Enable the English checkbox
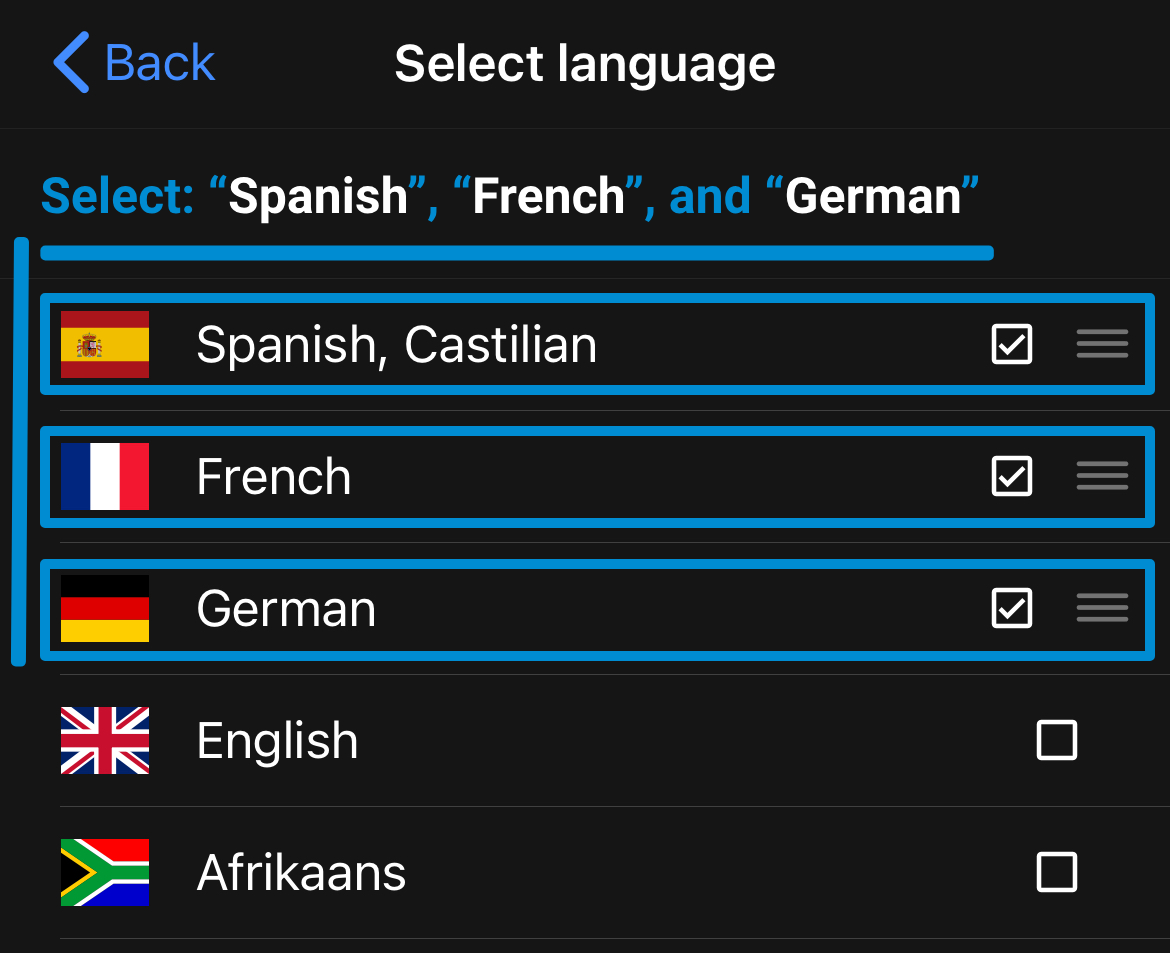The height and width of the screenshot is (953, 1170). pyautogui.click(x=1056, y=740)
